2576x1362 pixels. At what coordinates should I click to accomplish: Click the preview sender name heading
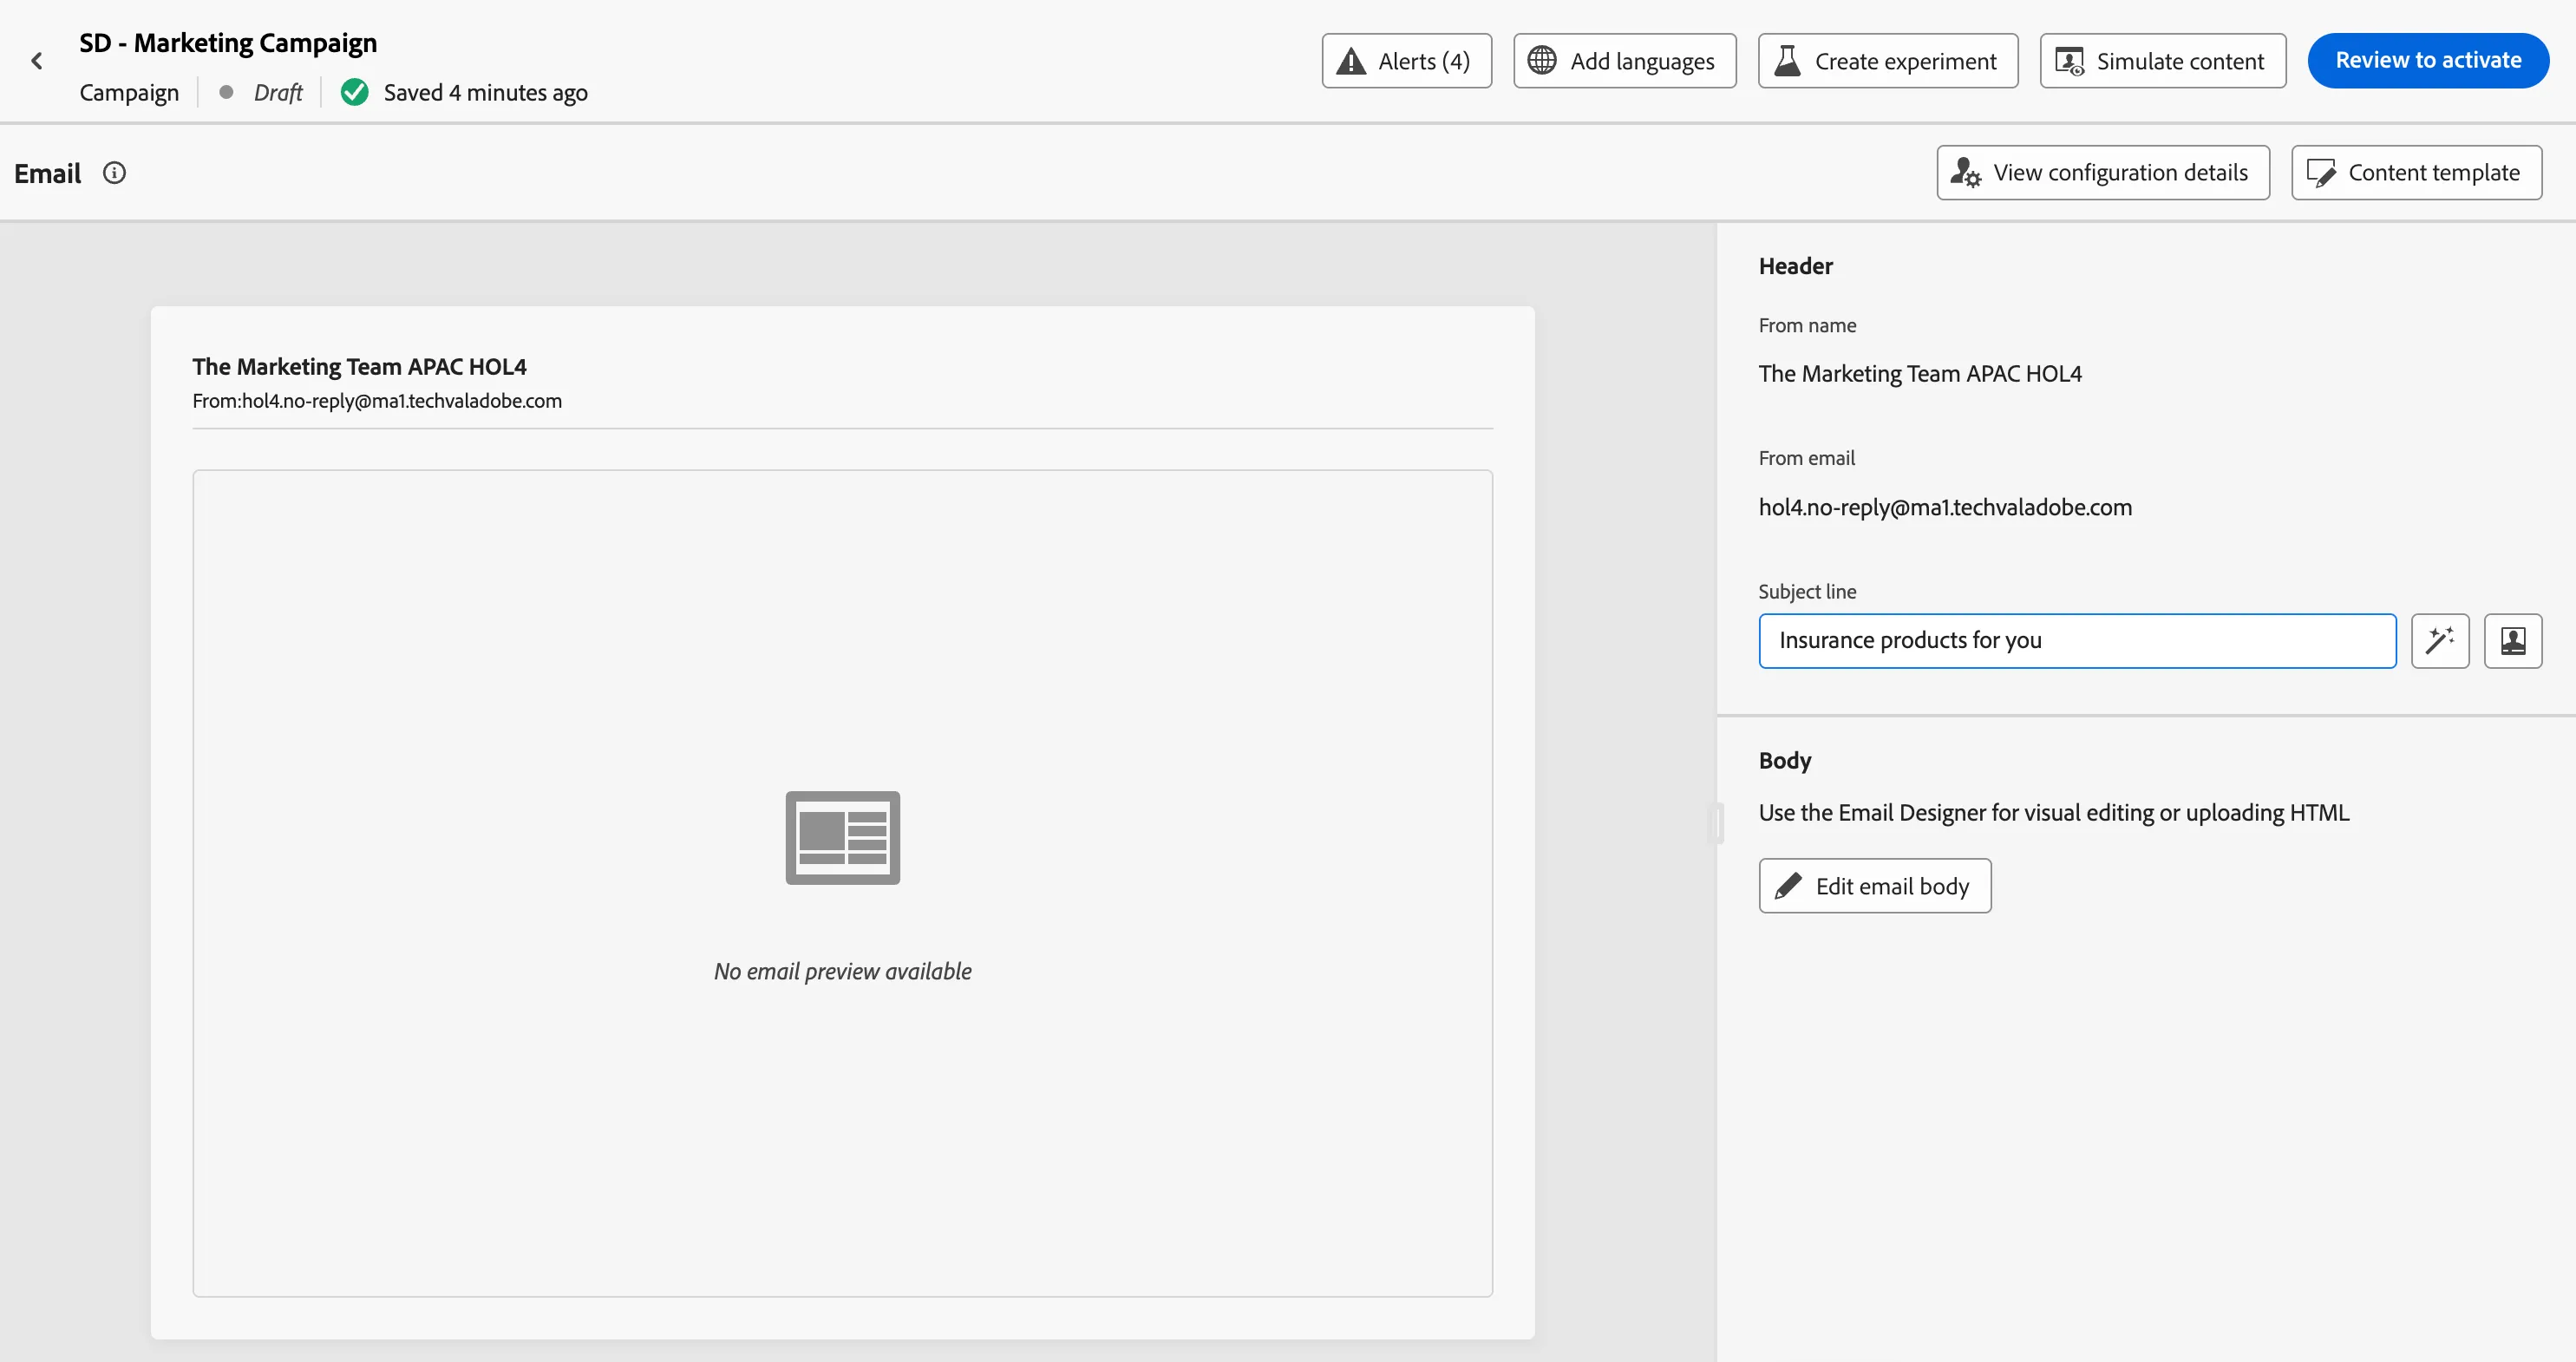[359, 367]
